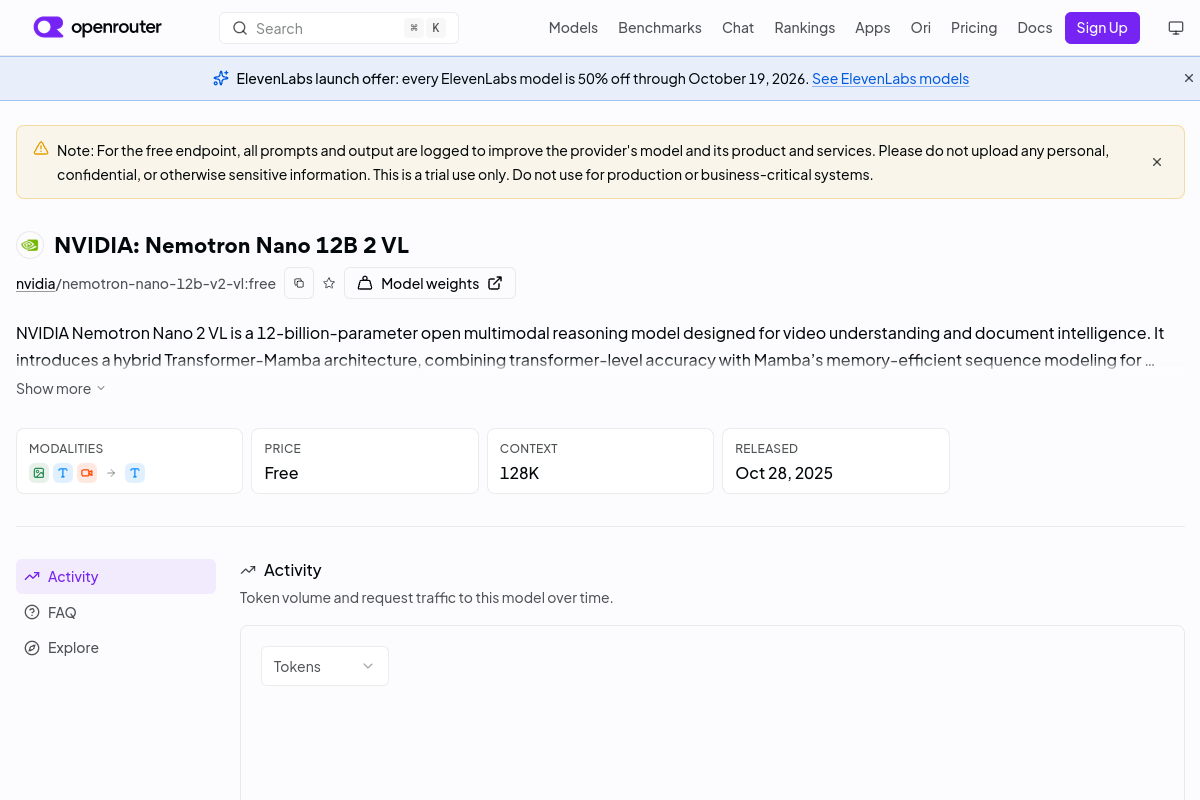Toggle the display theme monitor icon

point(1176,28)
